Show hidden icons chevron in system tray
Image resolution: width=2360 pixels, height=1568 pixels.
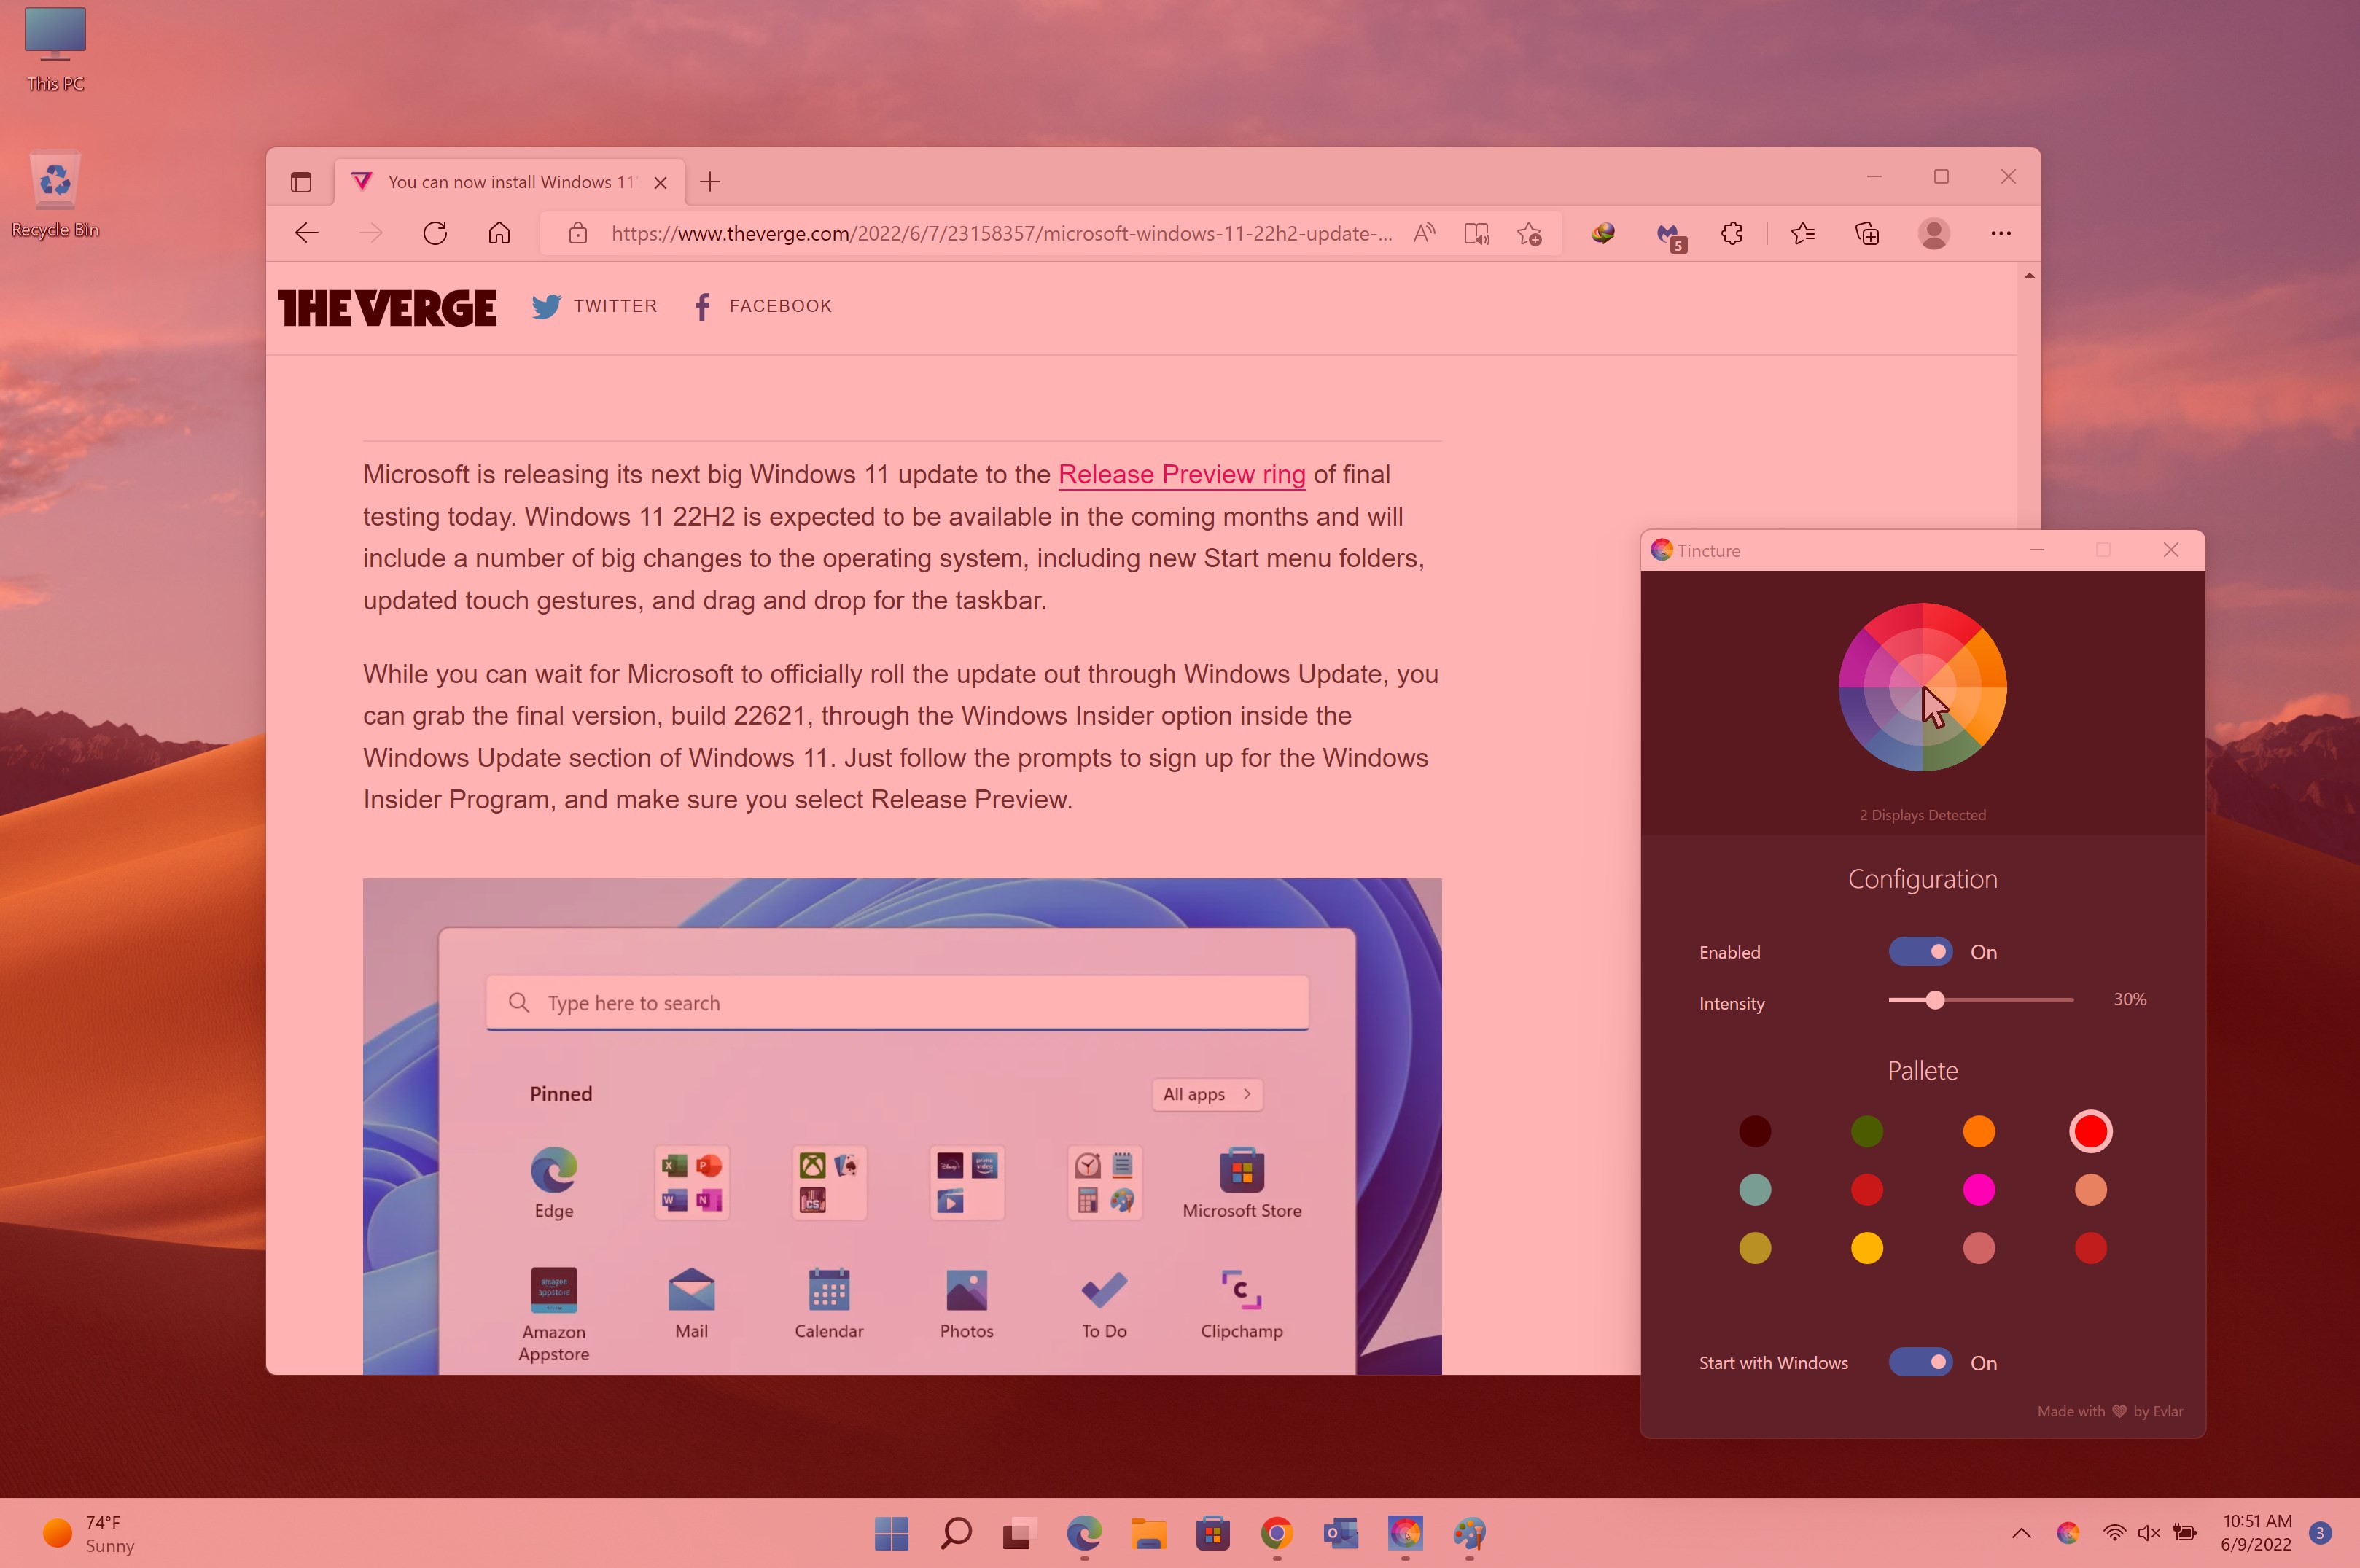2021,1532
